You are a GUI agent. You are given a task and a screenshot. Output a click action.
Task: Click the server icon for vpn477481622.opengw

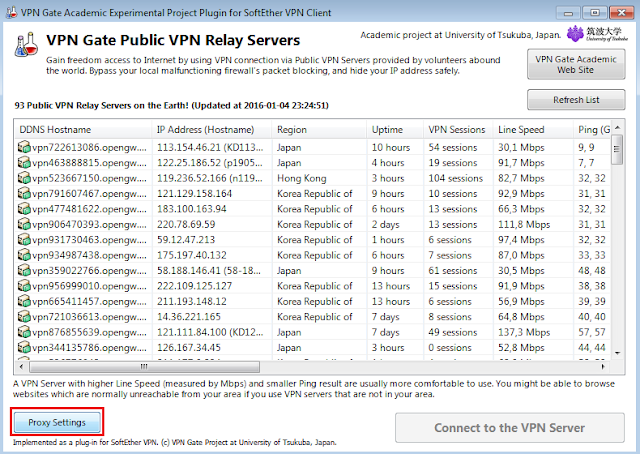(x=24, y=209)
